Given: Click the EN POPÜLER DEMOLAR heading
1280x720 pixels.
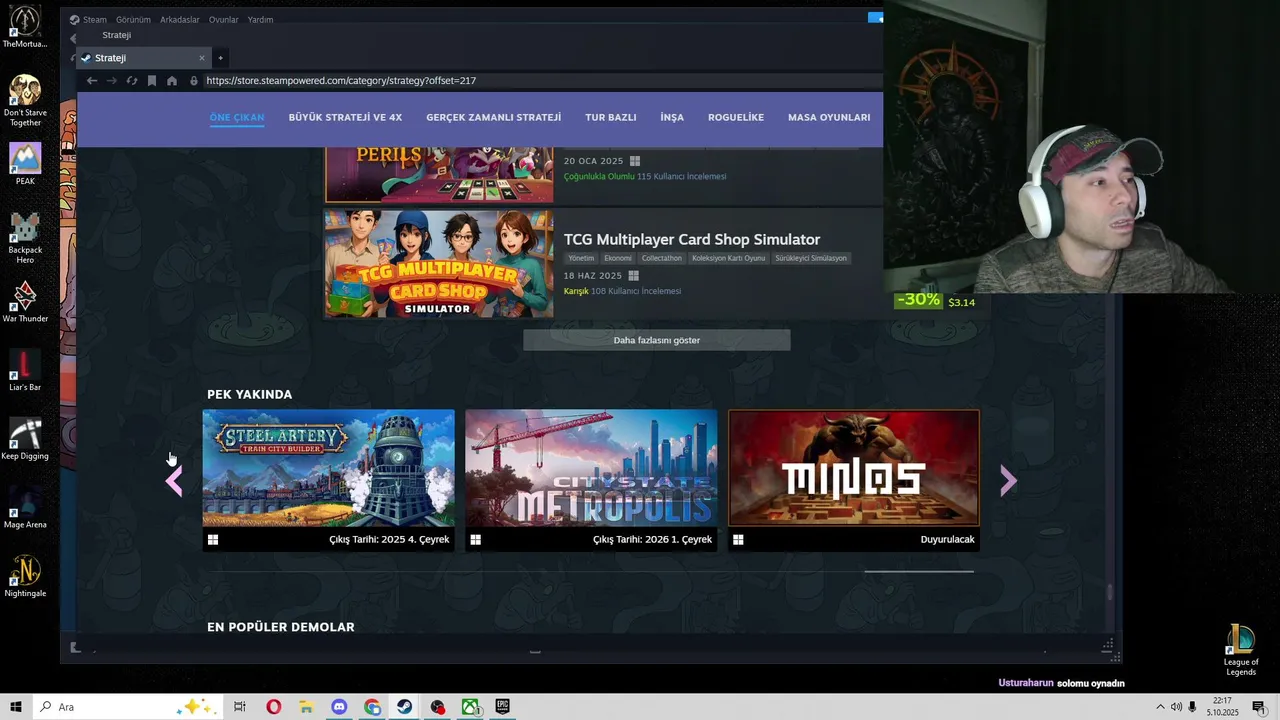Looking at the screenshot, I should [x=281, y=627].
